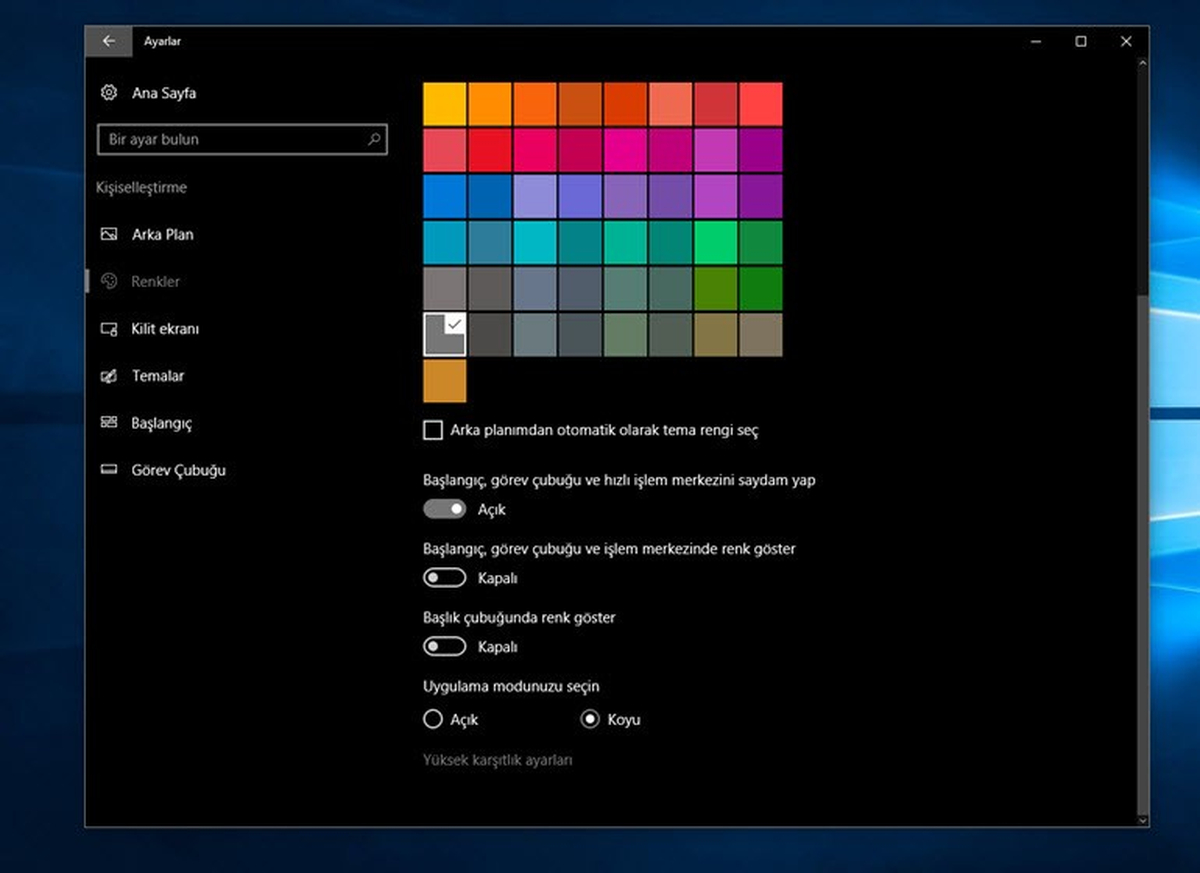1200x873 pixels.
Task: Minimize the Ayarlar window
Action: [x=1036, y=41]
